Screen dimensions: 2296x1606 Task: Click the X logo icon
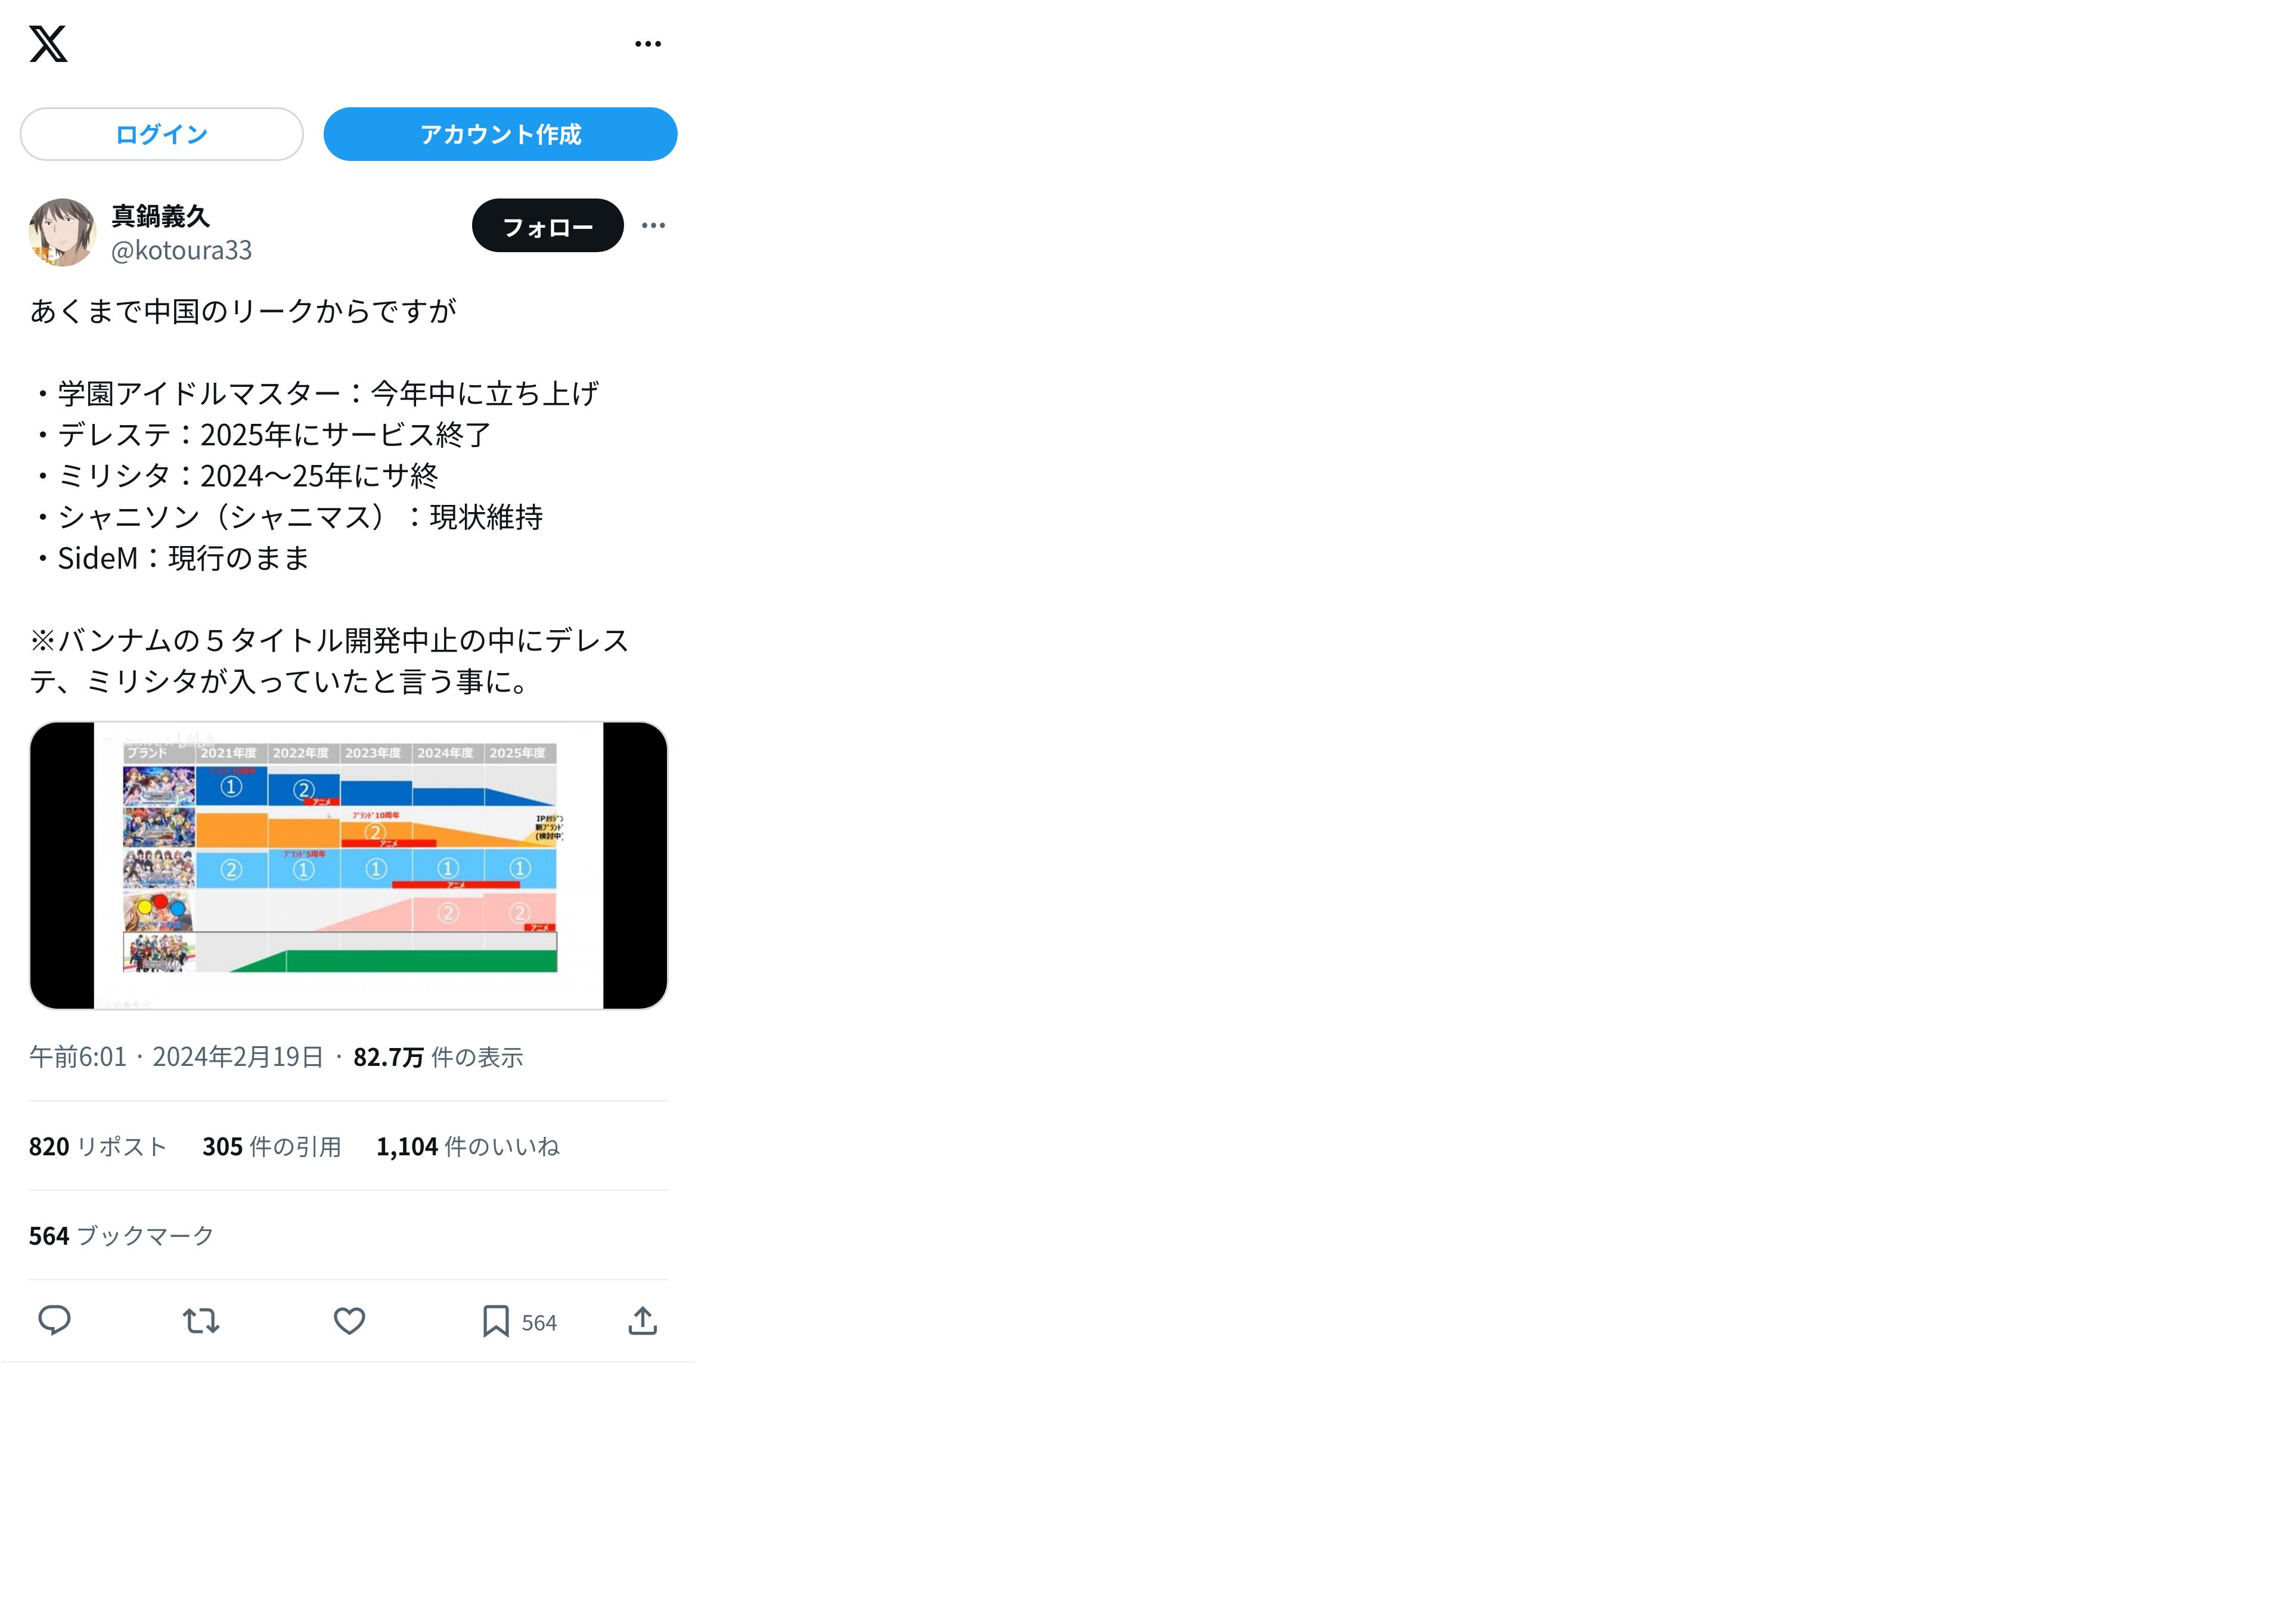click(x=48, y=44)
